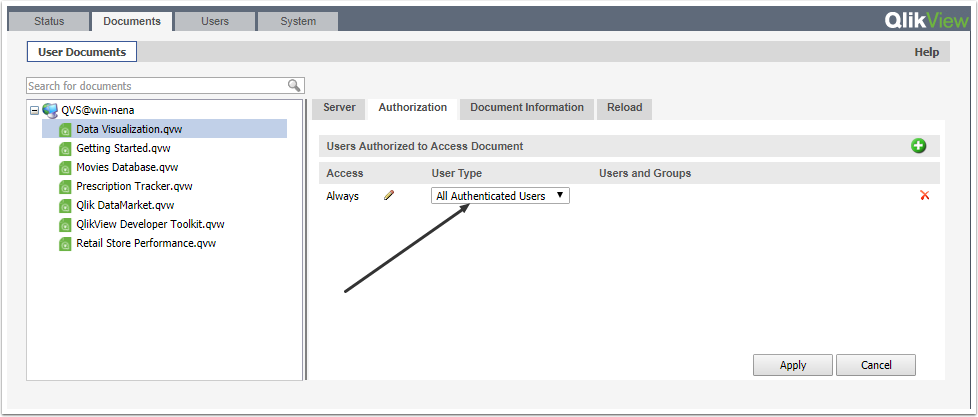The image size is (978, 417).
Task: Select Prescription Tracker.qvw document
Action: [134, 186]
